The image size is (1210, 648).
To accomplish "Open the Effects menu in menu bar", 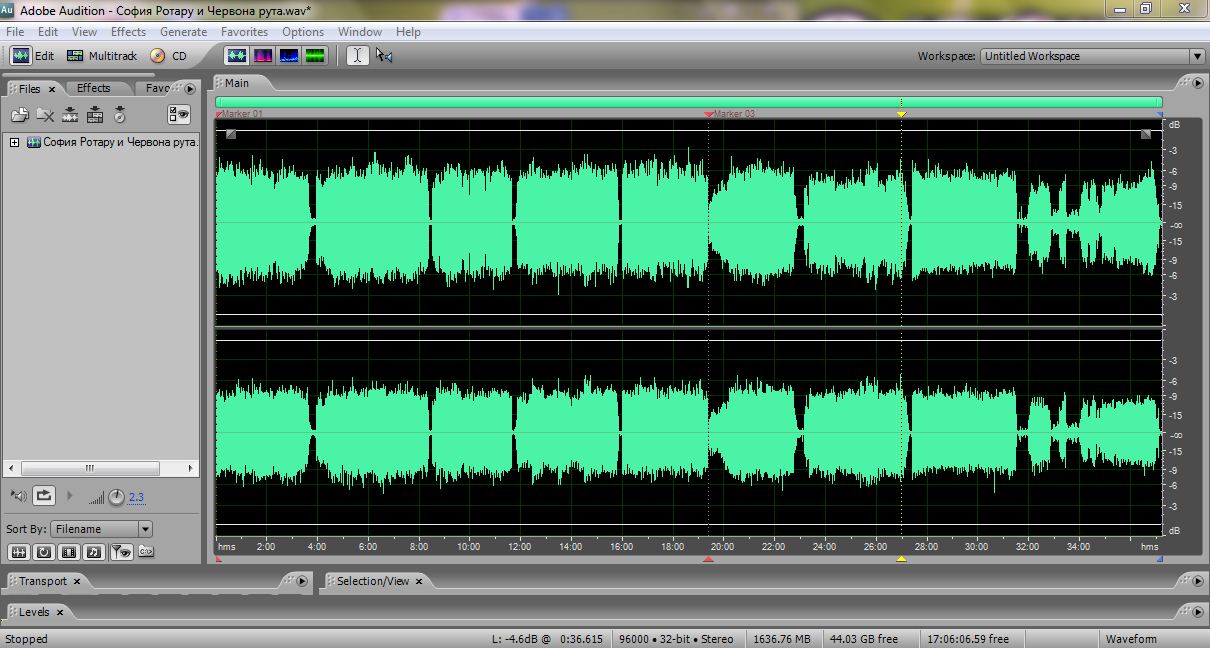I will pyautogui.click(x=128, y=32).
